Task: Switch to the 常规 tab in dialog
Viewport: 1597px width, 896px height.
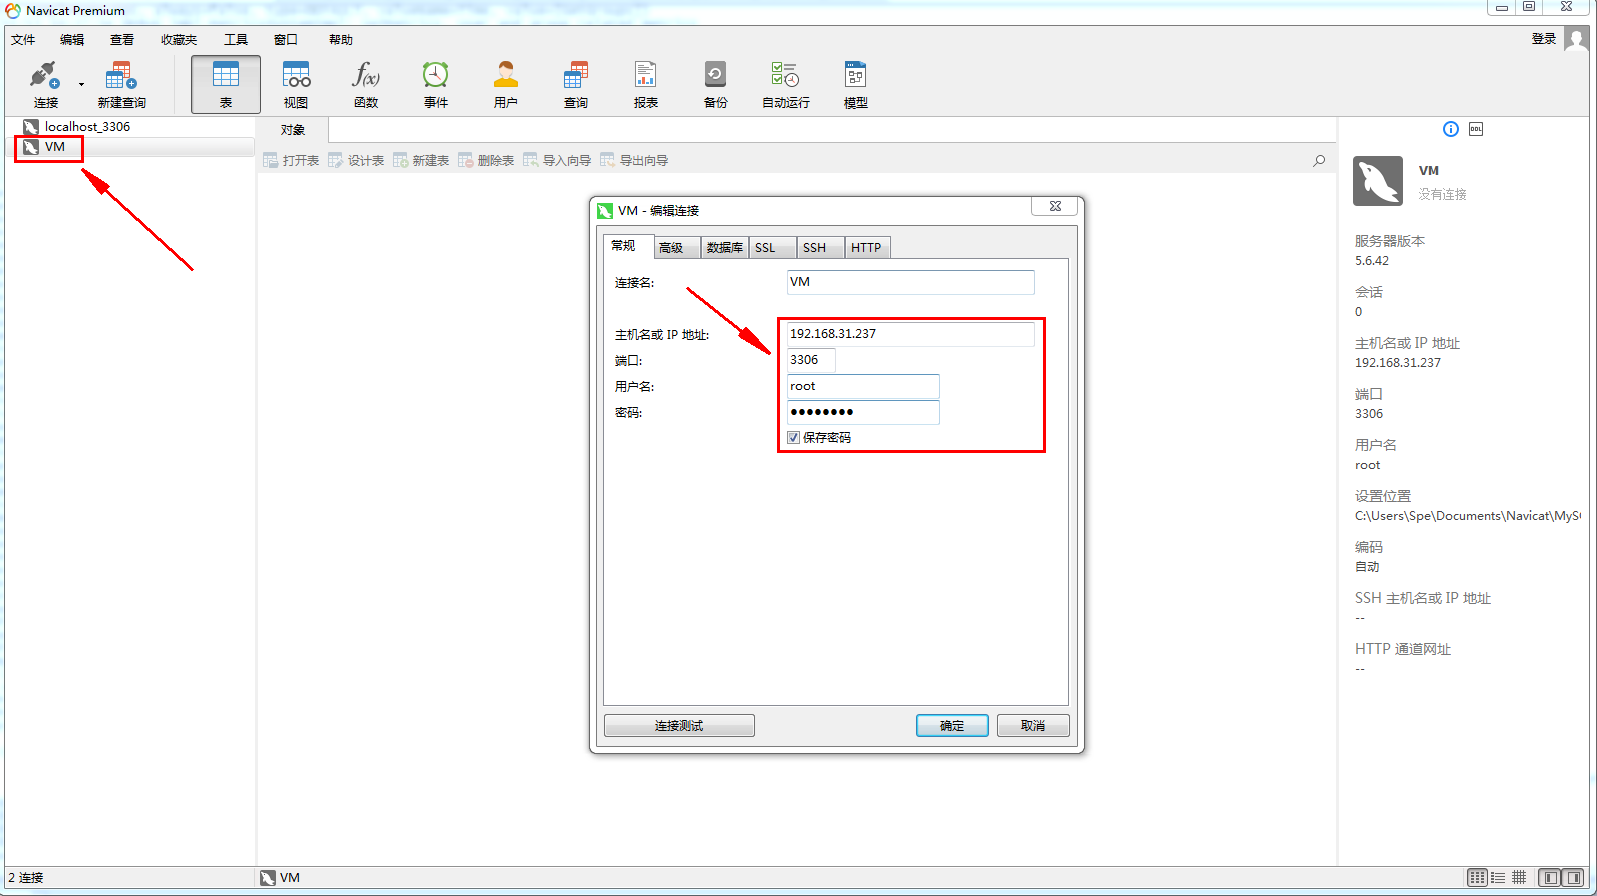Action: coord(627,246)
